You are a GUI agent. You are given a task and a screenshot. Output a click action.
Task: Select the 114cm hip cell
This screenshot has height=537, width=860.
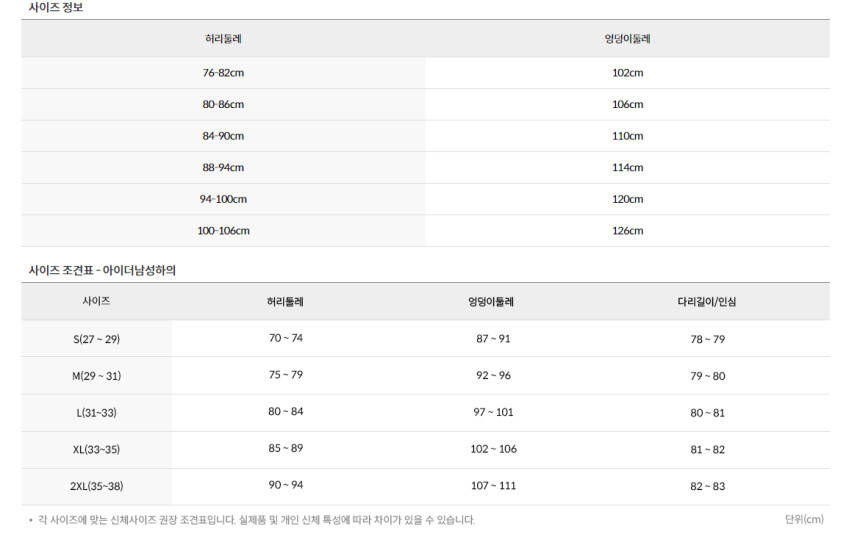627,168
